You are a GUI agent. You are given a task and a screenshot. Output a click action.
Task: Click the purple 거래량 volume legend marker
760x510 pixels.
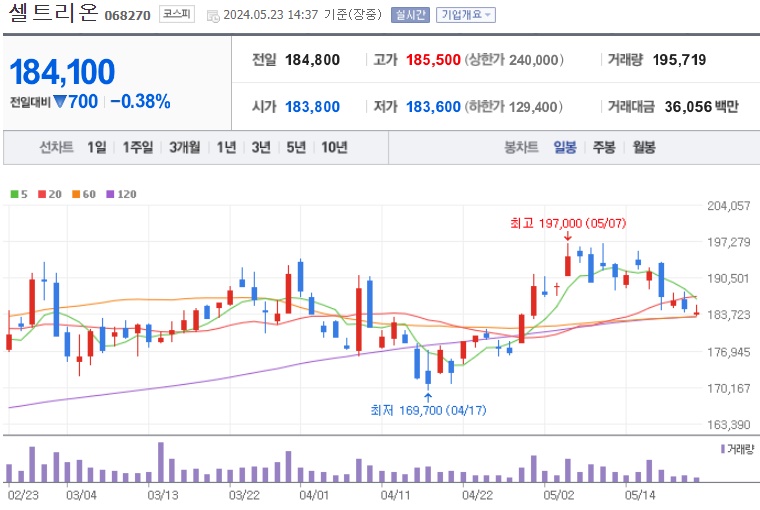pyautogui.click(x=723, y=449)
